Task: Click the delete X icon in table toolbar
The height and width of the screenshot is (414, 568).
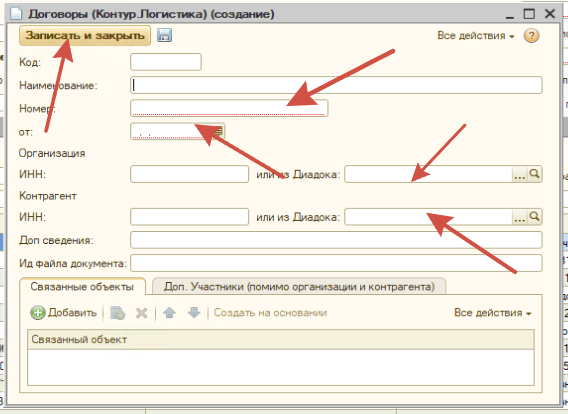Action: (141, 313)
